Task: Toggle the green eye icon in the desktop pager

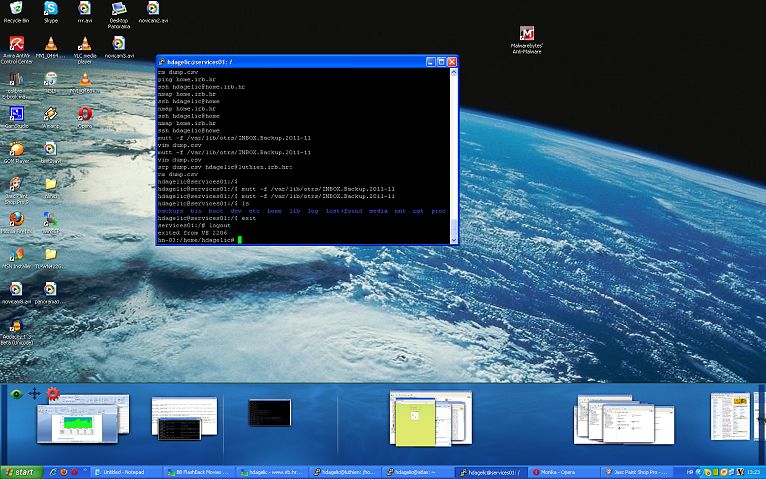Action: [16, 394]
